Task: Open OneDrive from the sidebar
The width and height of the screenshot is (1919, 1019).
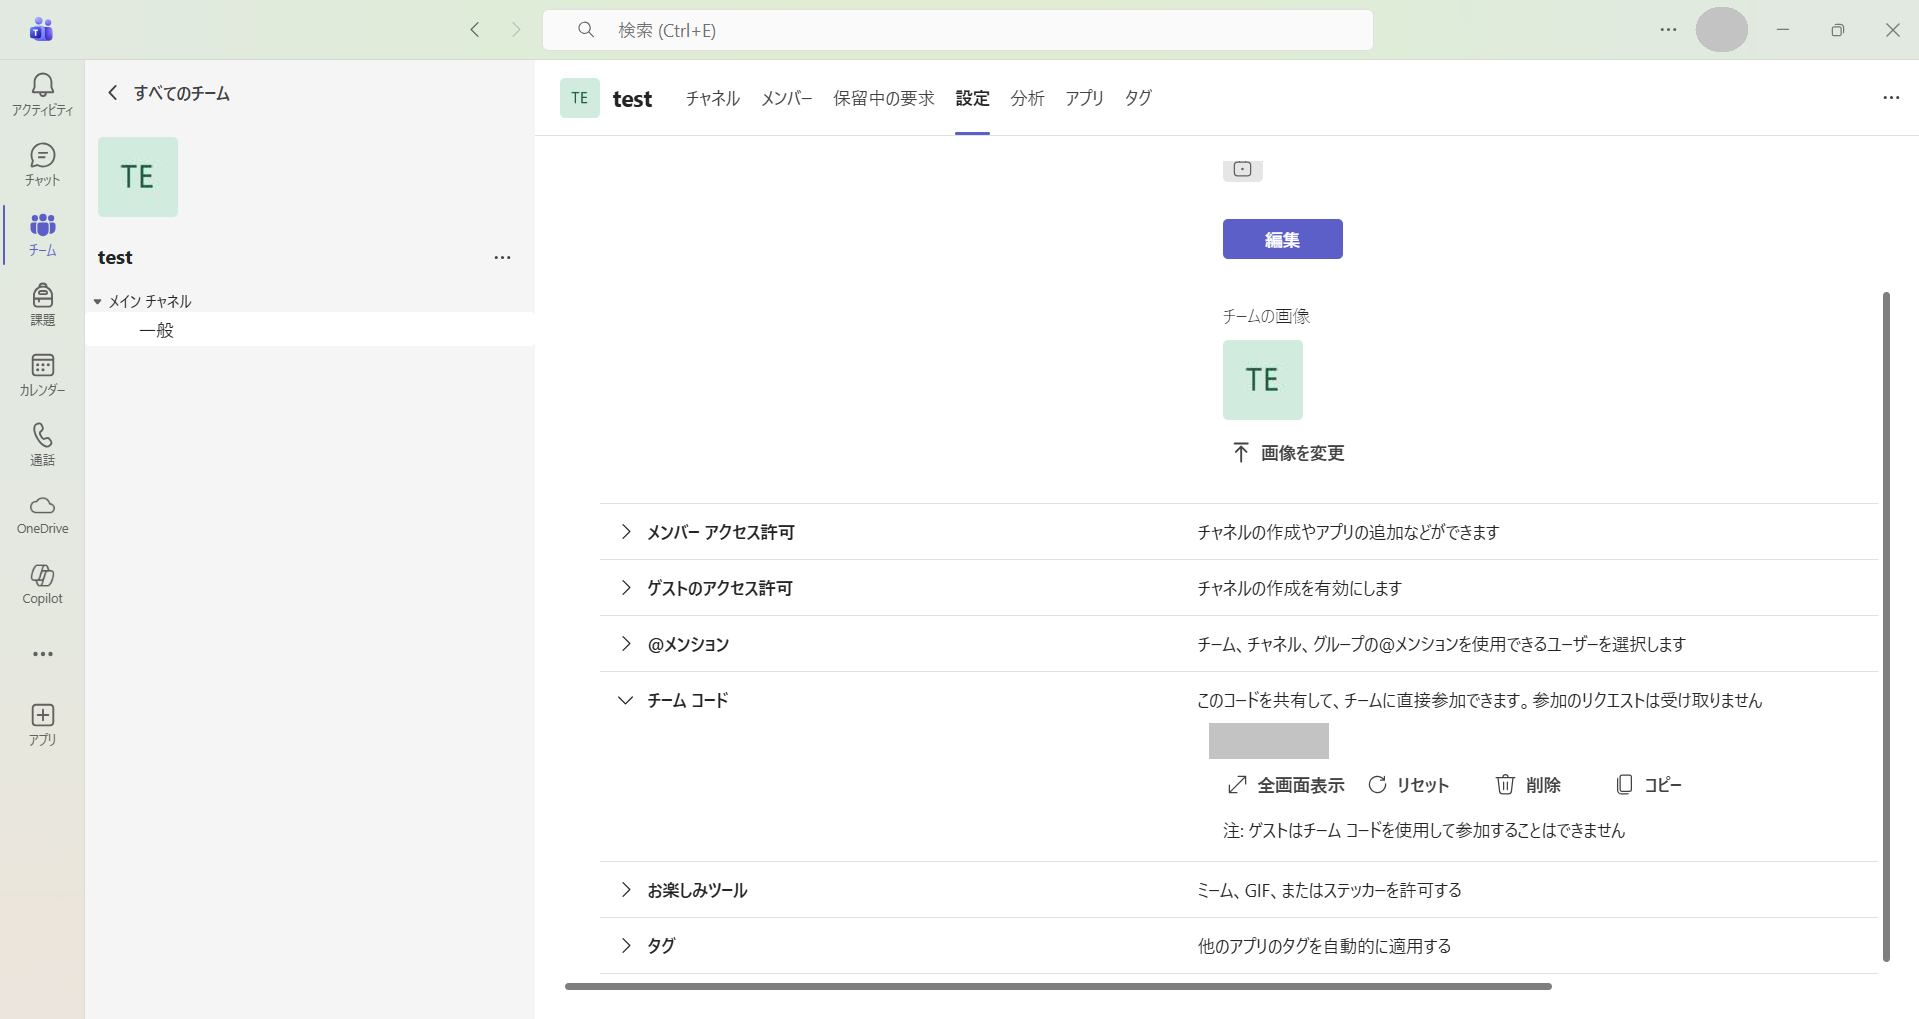Action: 42,506
